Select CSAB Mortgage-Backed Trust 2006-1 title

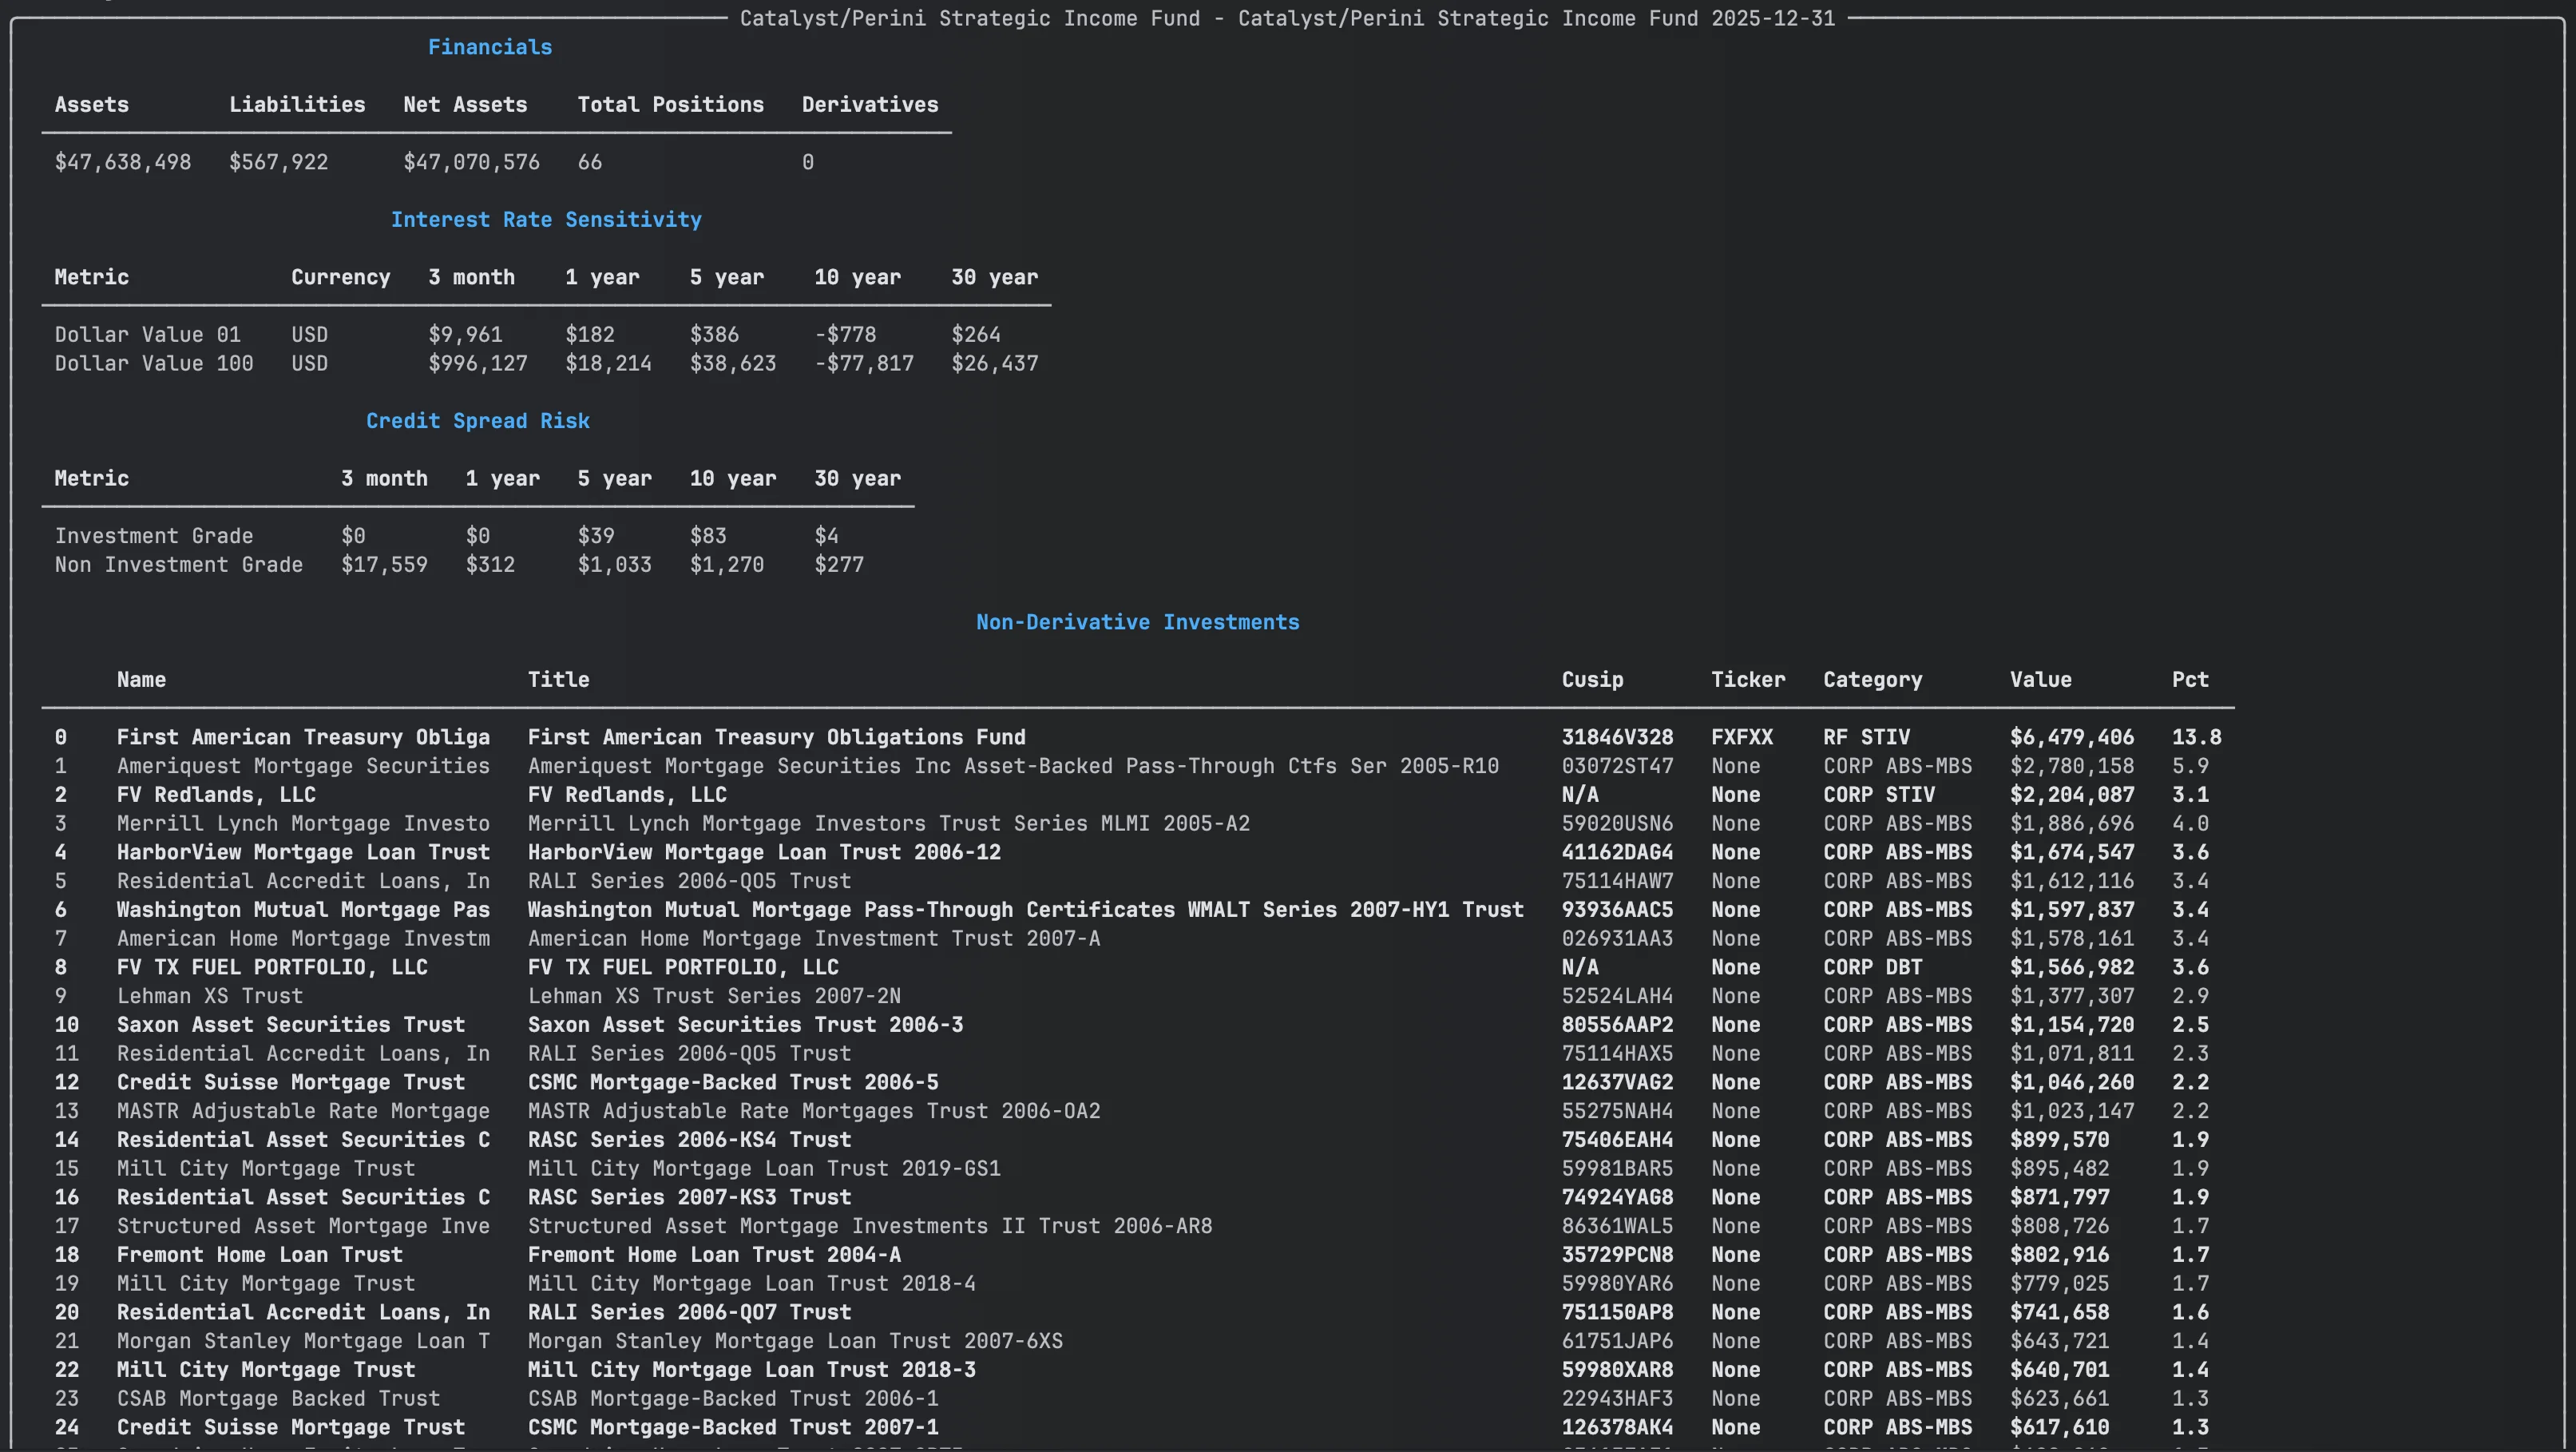pyautogui.click(x=733, y=1399)
